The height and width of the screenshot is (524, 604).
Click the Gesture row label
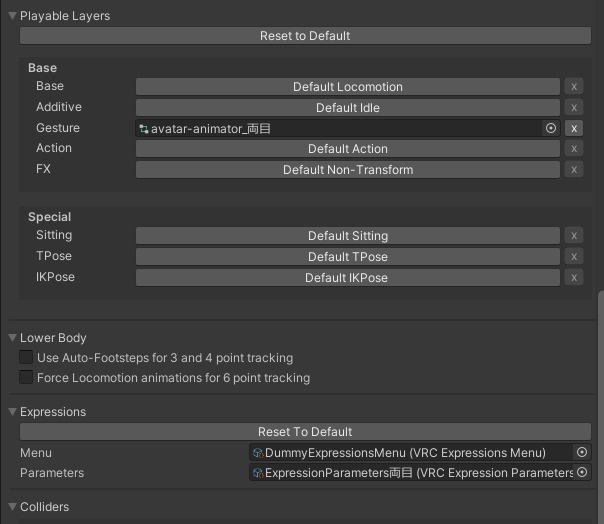(58, 128)
